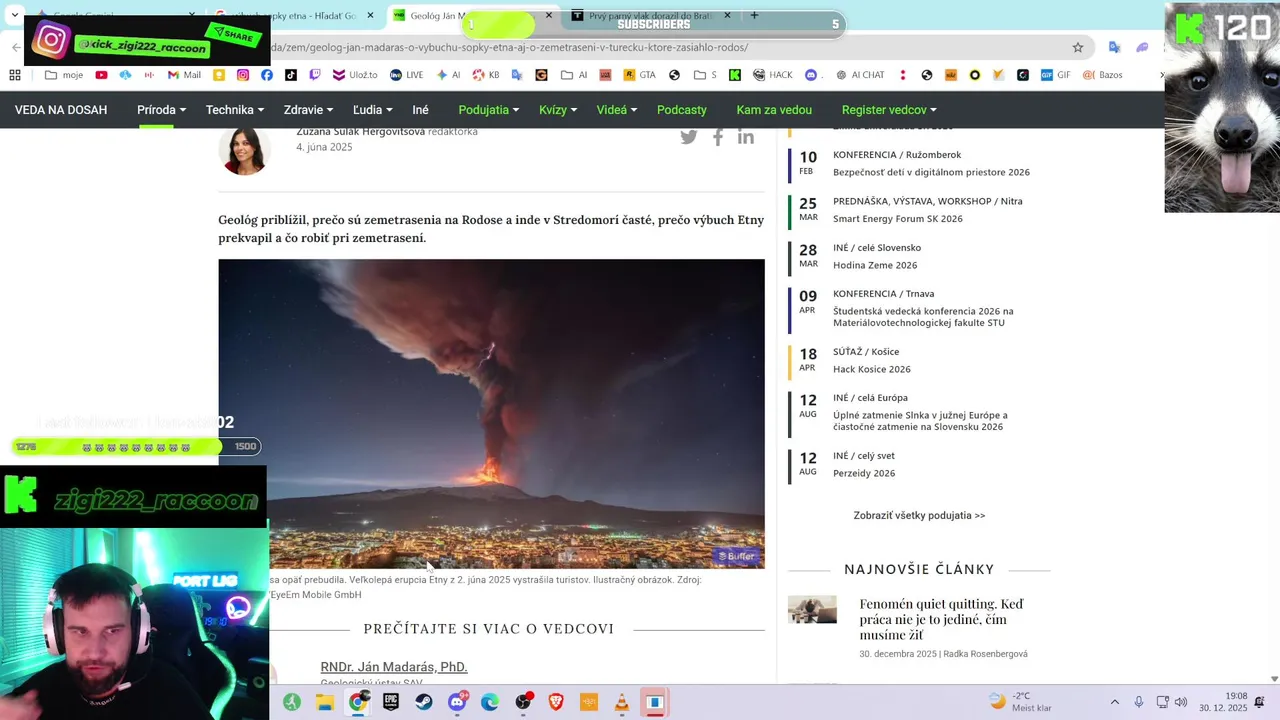The width and height of the screenshot is (1280, 720).
Task: Open the Iné menu item
Action: coord(420,110)
